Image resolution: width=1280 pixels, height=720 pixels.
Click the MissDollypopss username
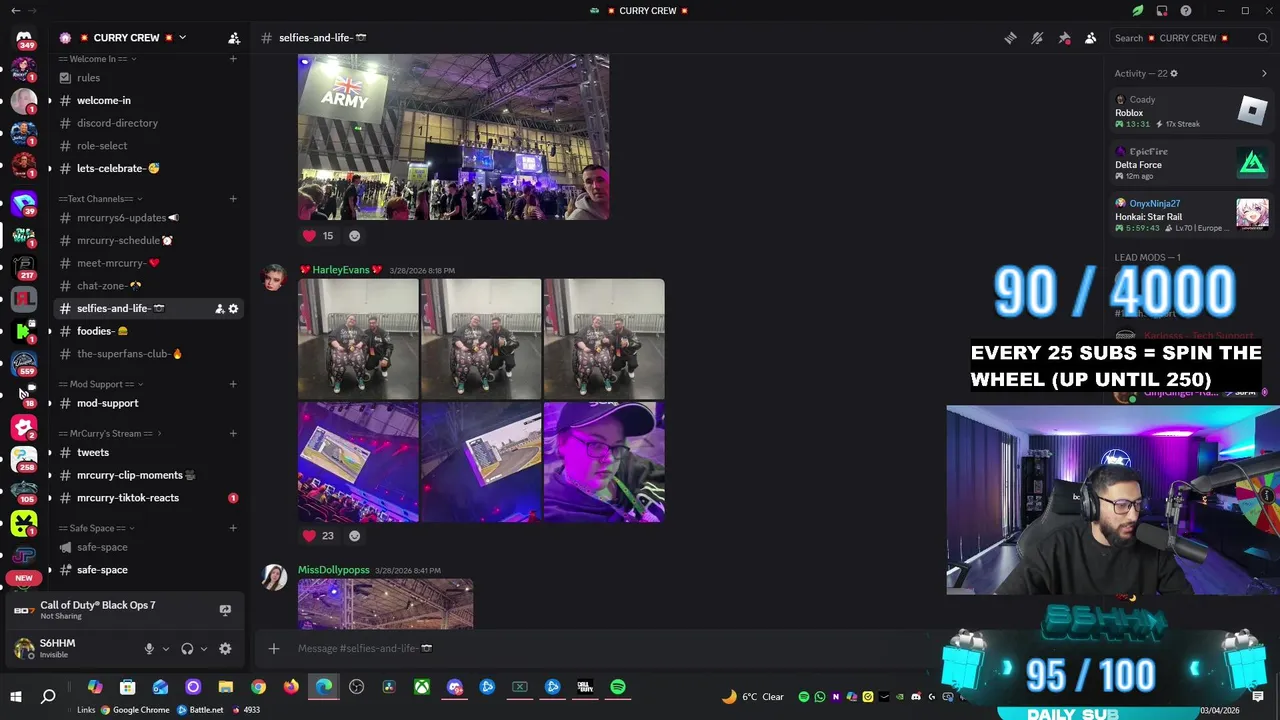tap(334, 570)
